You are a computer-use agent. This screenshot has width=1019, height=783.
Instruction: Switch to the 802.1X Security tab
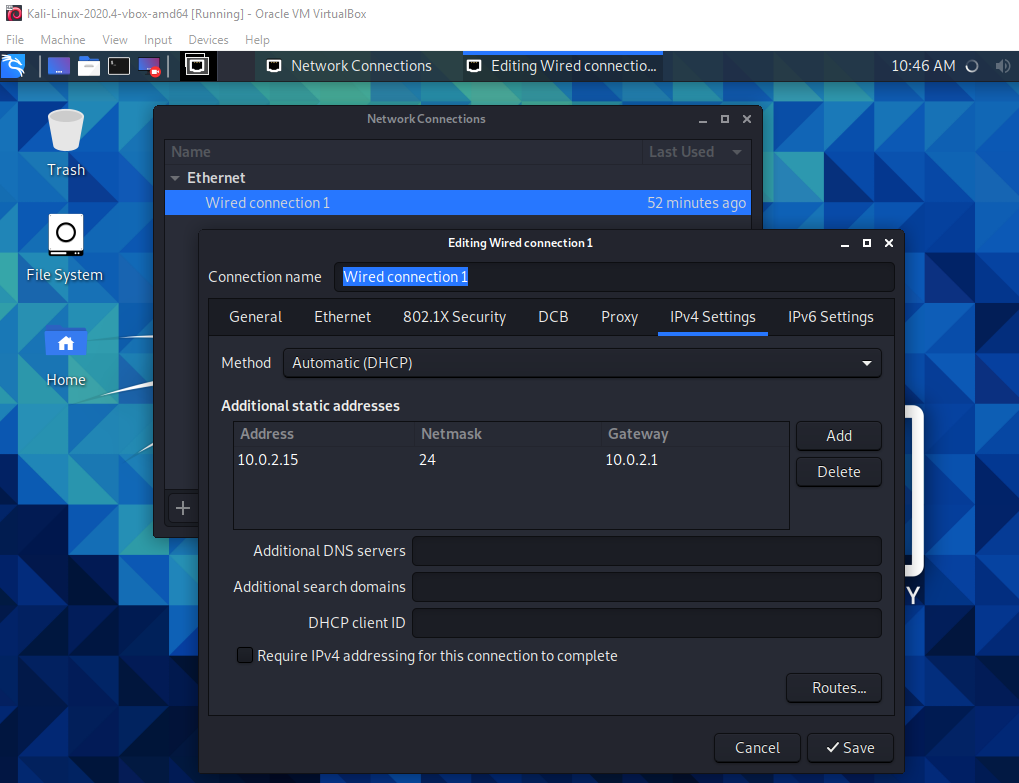point(454,317)
